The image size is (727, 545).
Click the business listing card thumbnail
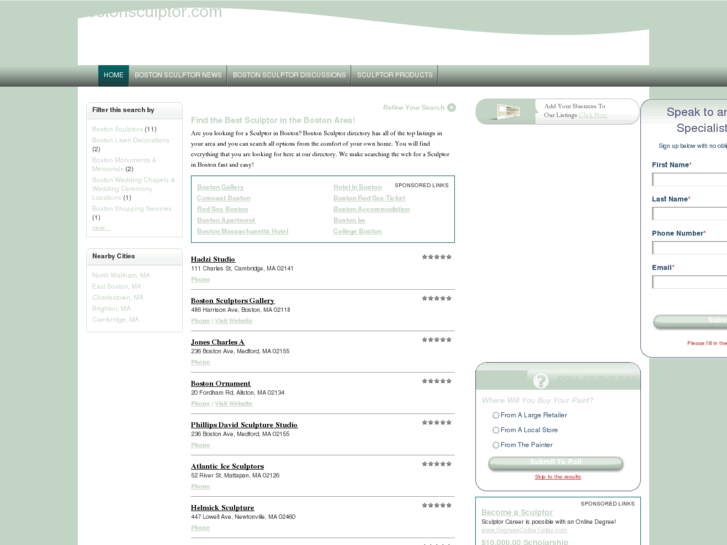tap(508, 111)
